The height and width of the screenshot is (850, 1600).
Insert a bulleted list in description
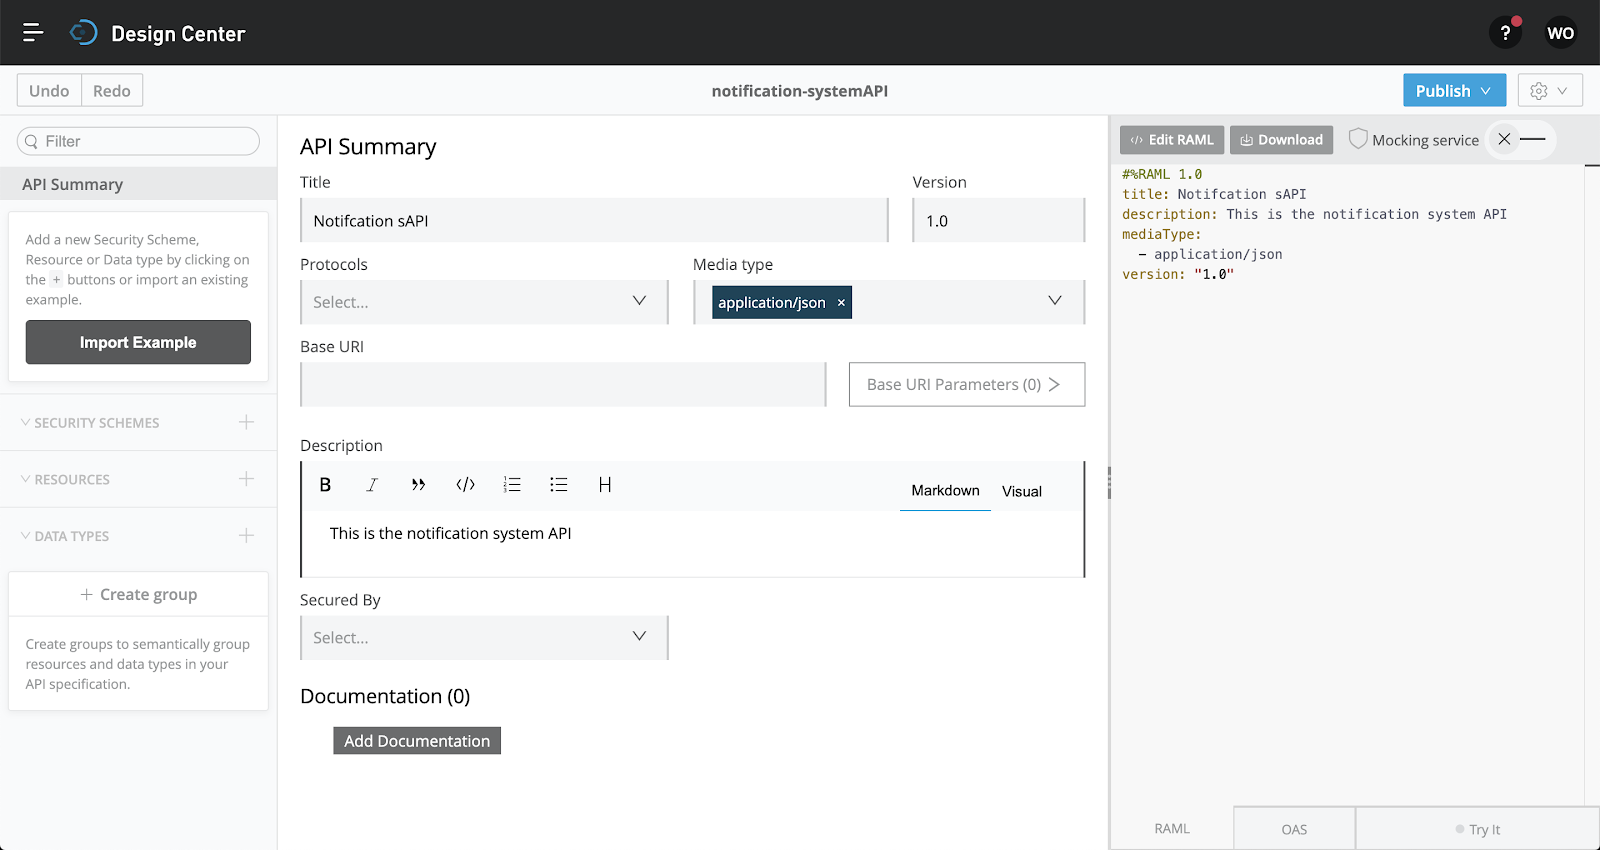(558, 485)
